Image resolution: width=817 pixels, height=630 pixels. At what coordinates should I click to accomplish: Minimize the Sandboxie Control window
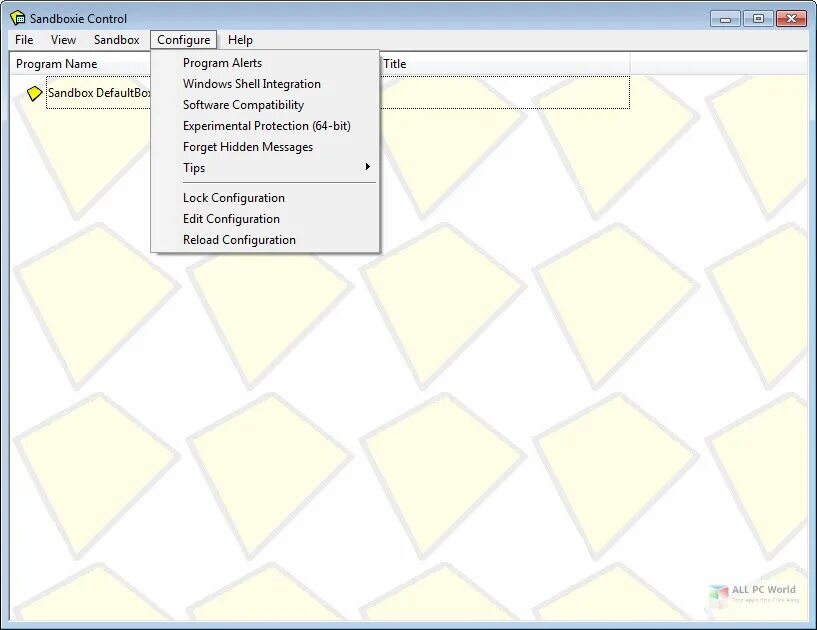[725, 19]
